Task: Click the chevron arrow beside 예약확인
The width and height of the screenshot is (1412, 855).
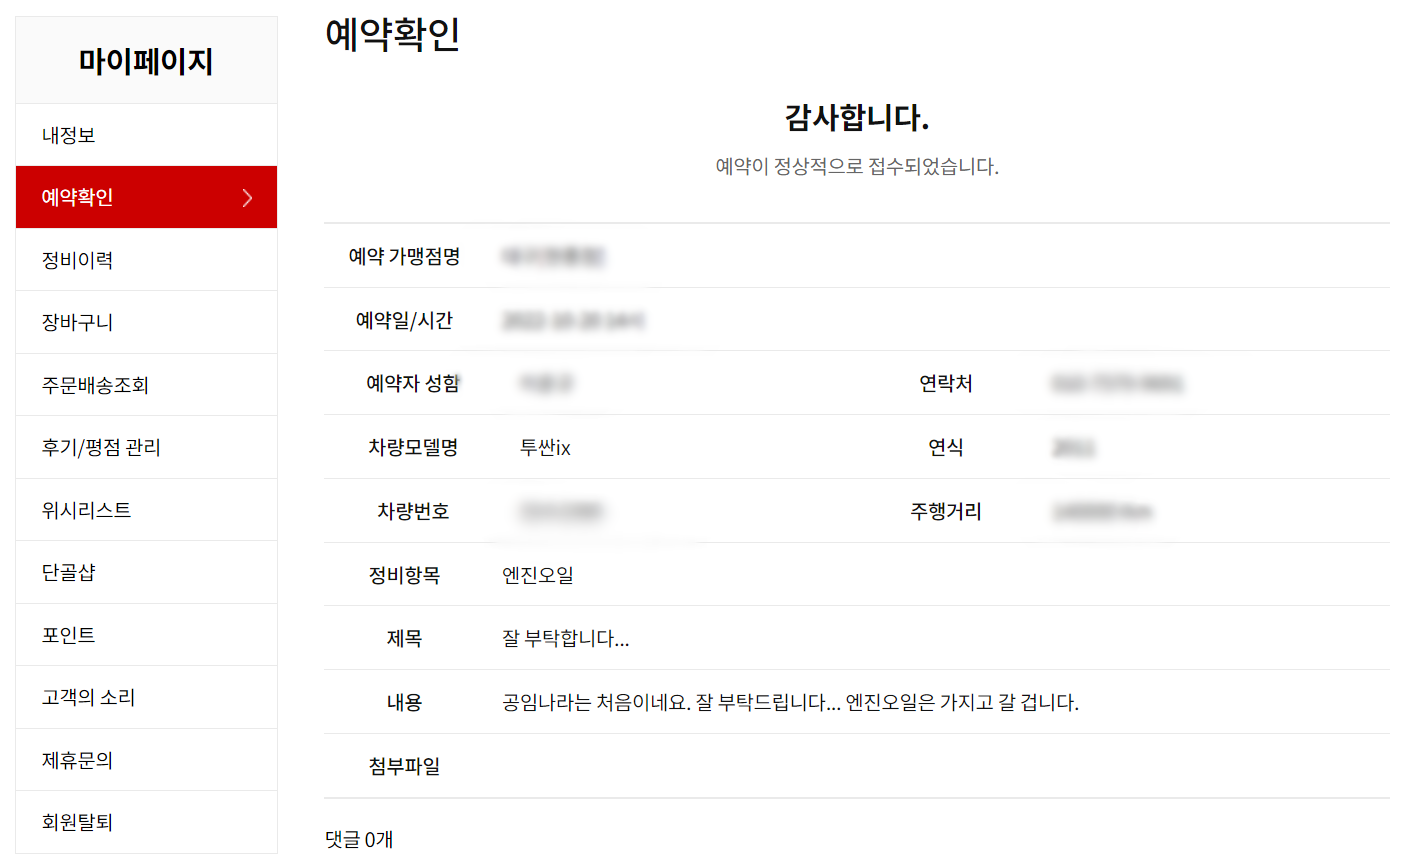Action: pos(247,198)
